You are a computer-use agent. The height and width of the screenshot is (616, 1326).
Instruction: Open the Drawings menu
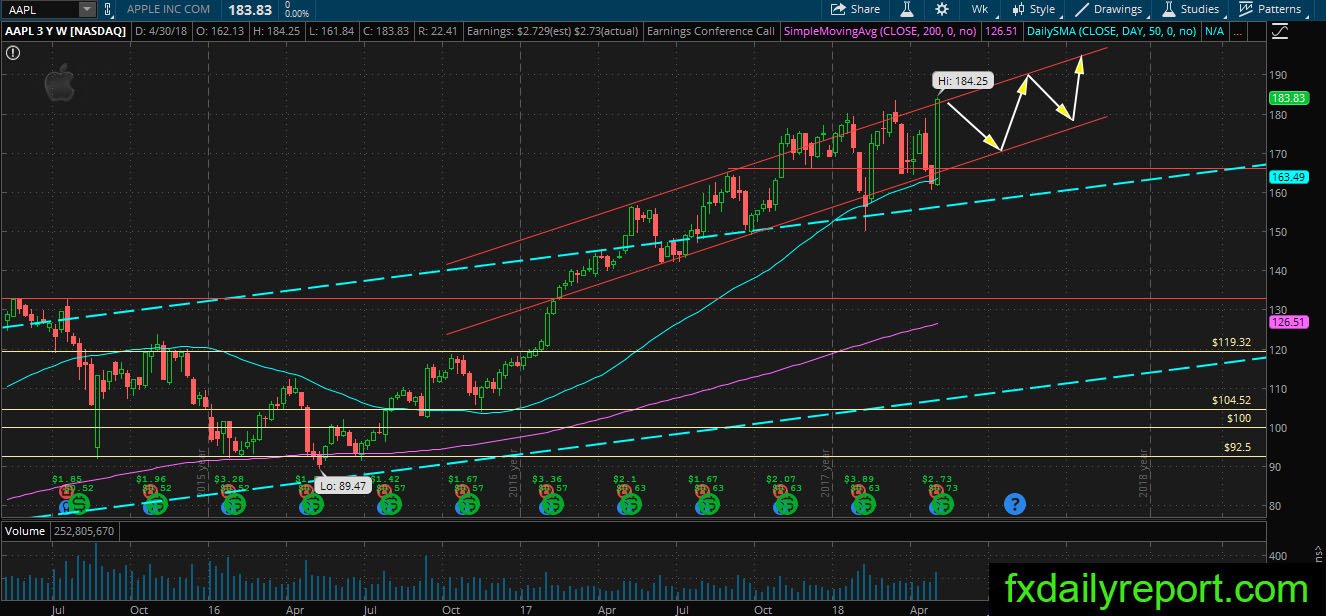(1110, 9)
